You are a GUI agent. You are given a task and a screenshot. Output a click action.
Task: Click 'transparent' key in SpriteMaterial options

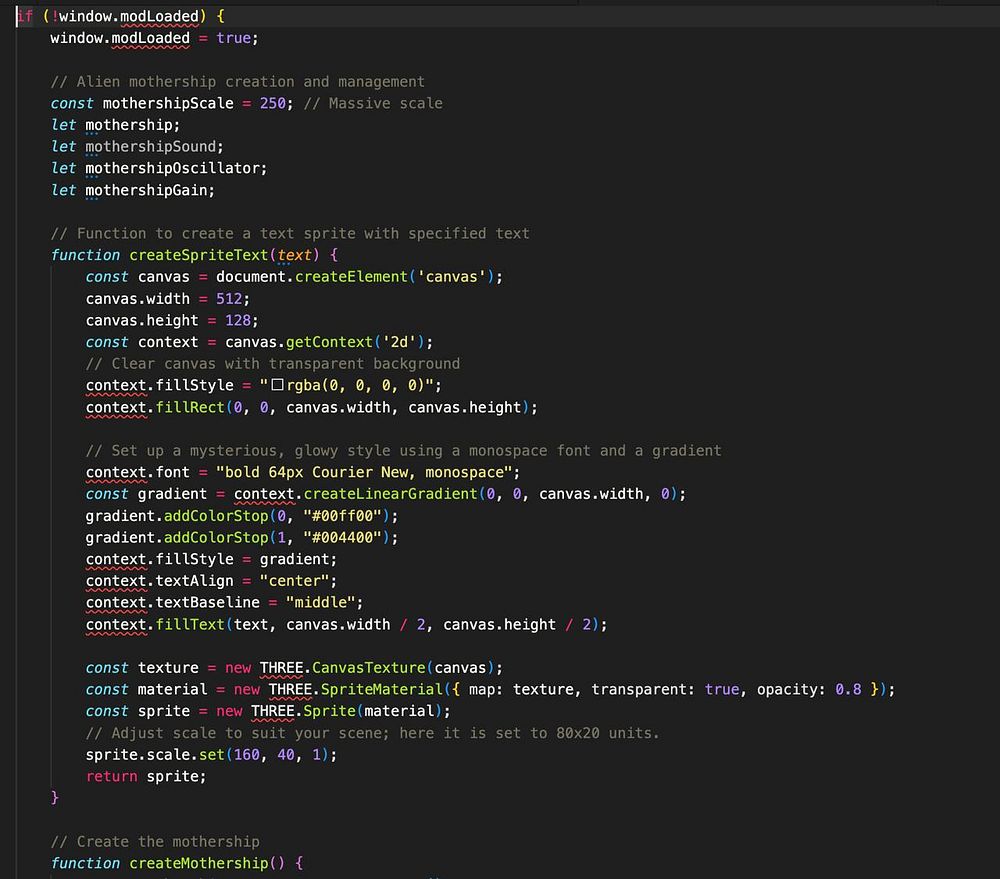click(638, 689)
